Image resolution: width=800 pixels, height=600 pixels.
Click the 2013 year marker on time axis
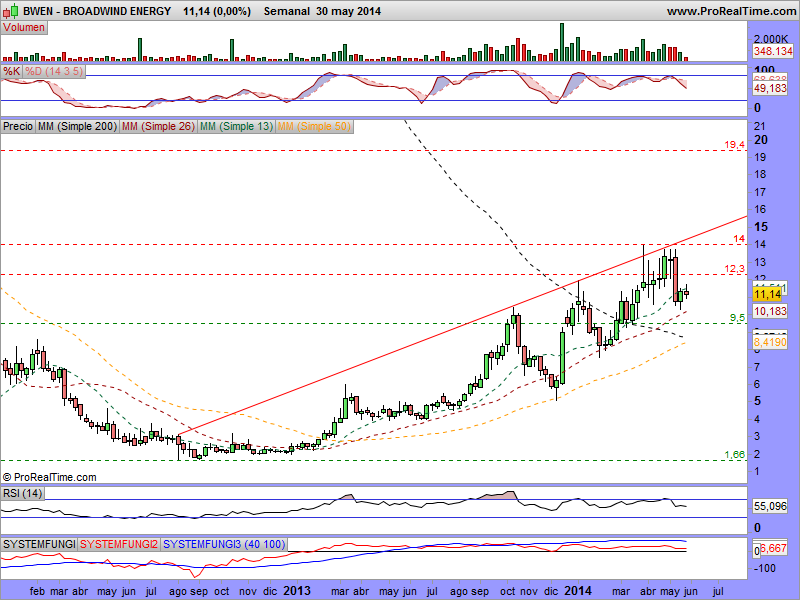[x=296, y=590]
